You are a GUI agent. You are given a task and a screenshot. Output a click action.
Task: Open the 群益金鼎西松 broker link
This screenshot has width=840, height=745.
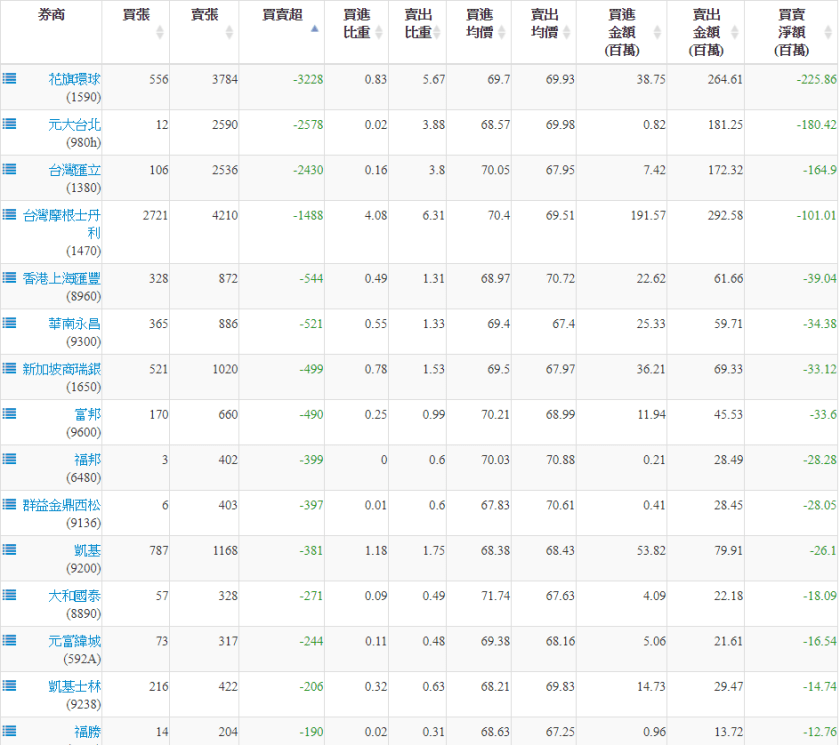(62, 504)
